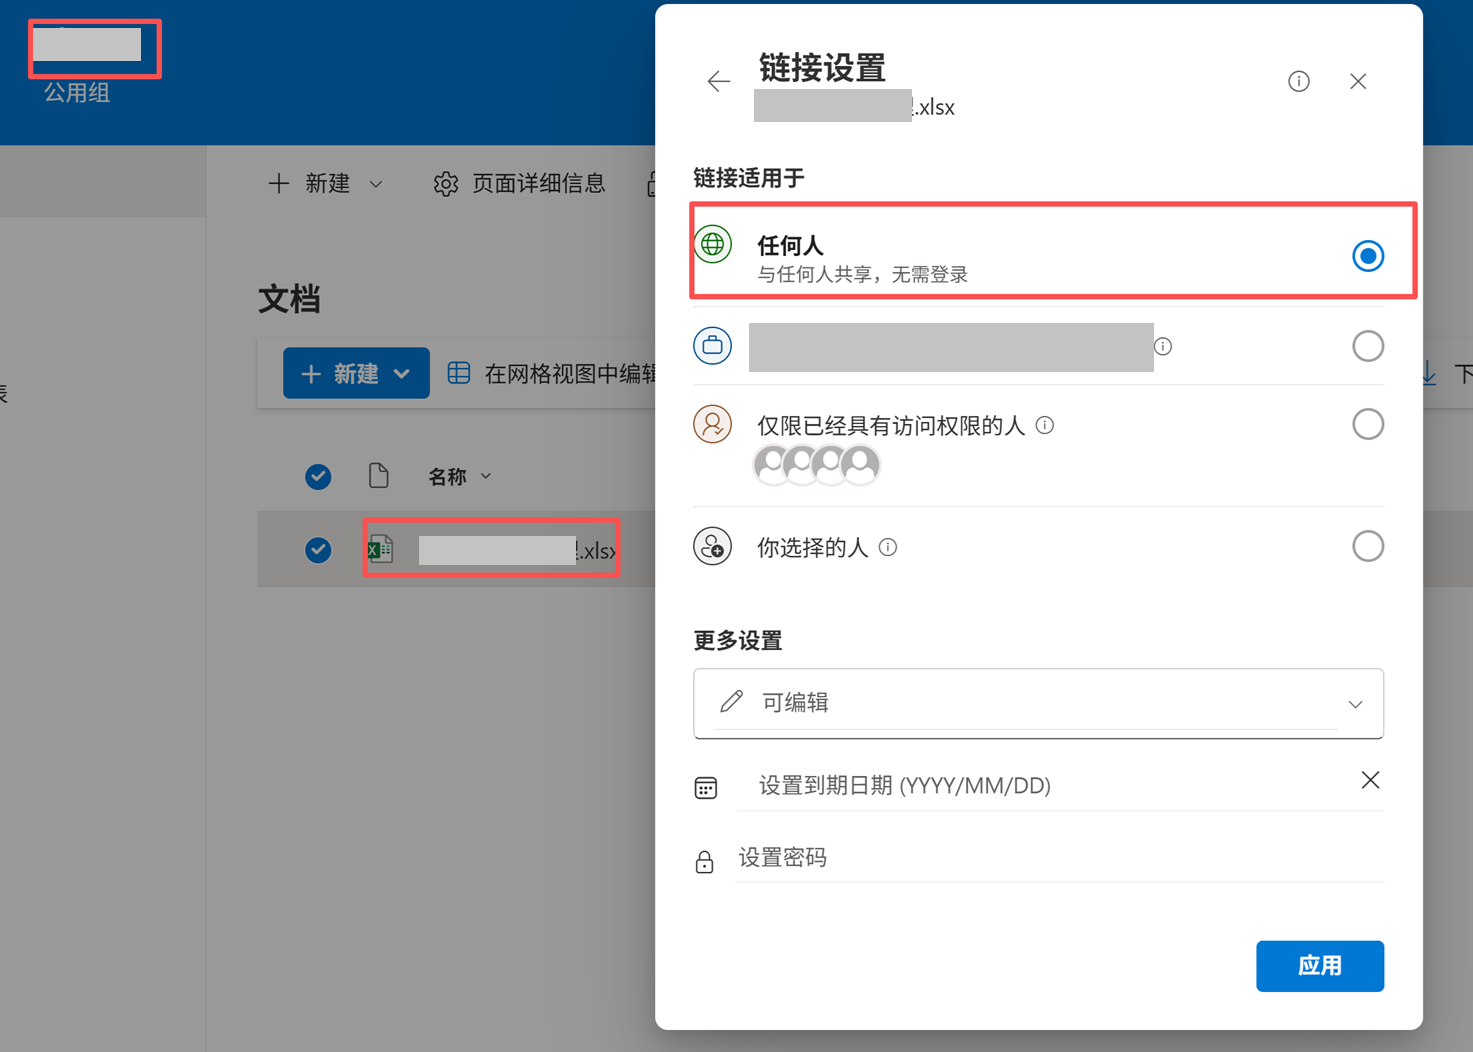Click the person icon for existing access
This screenshot has width=1473, height=1052.
[713, 424]
